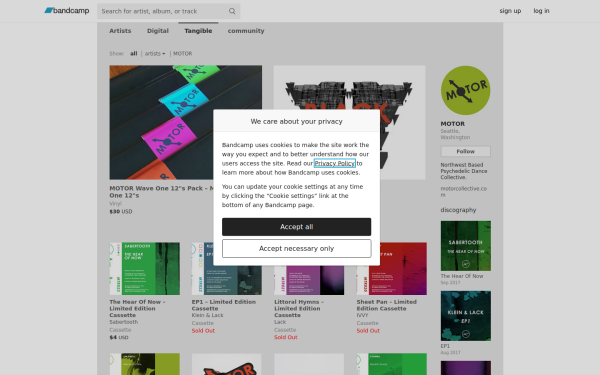The image size is (600, 375).
Task: Open The Hear Of Now cassette thumbnail
Action: [x=145, y=269]
